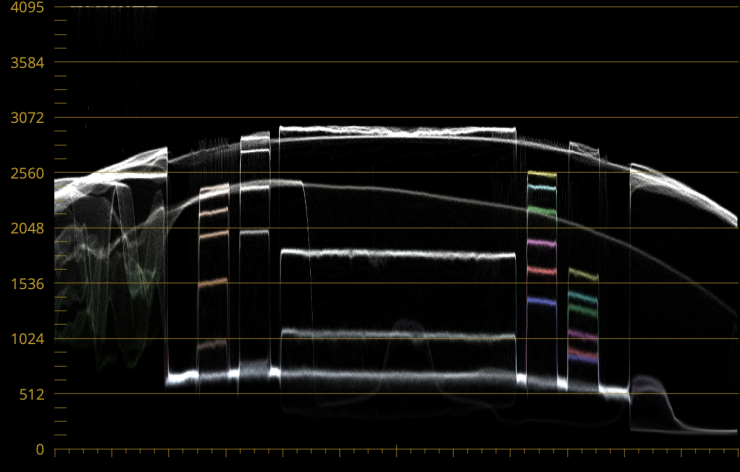Viewport: 740px width, 472px height.
Task: Click the orange trace in left stepped column
Action: (213, 283)
